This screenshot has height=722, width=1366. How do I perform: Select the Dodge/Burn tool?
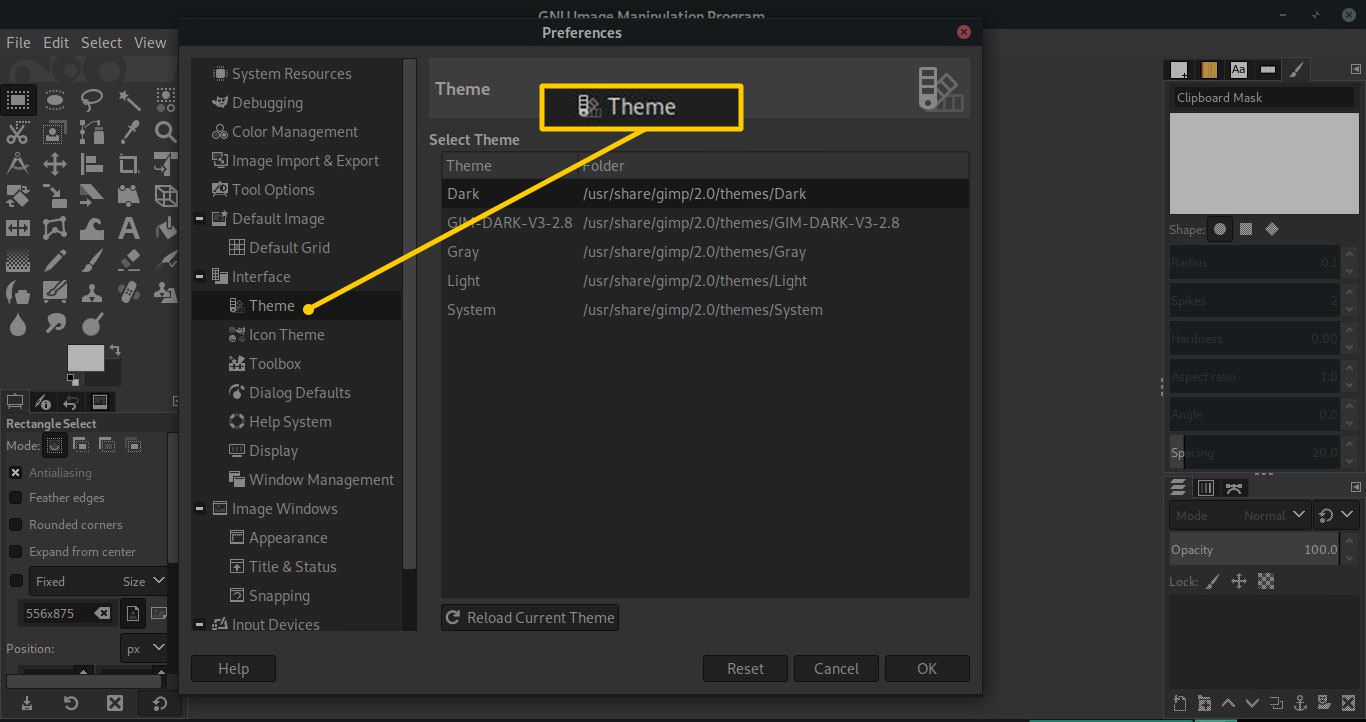[x=92, y=324]
